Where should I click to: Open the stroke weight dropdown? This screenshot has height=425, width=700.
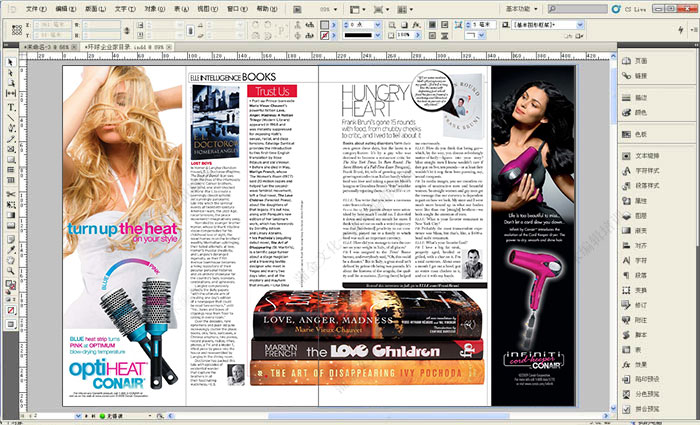click(378, 25)
